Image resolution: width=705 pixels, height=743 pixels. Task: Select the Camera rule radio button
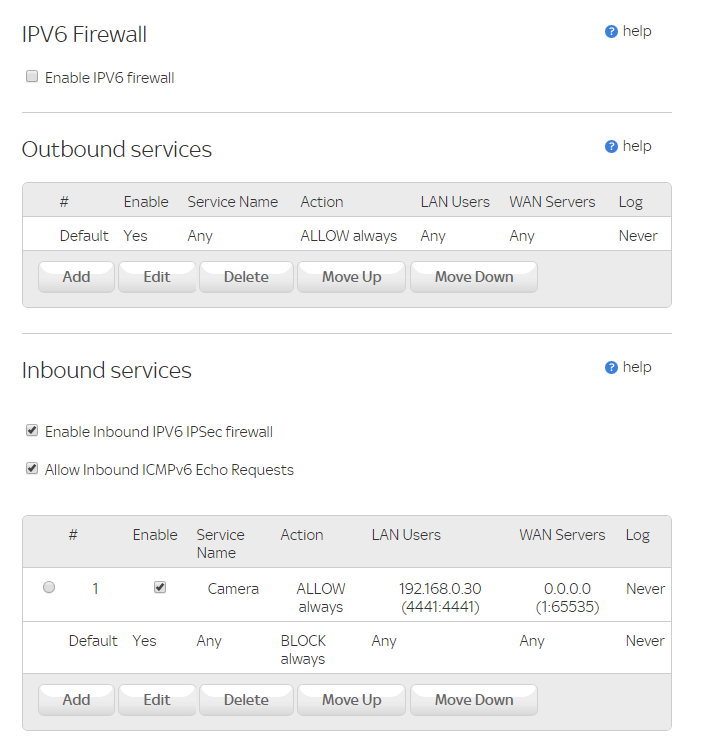coord(49,588)
